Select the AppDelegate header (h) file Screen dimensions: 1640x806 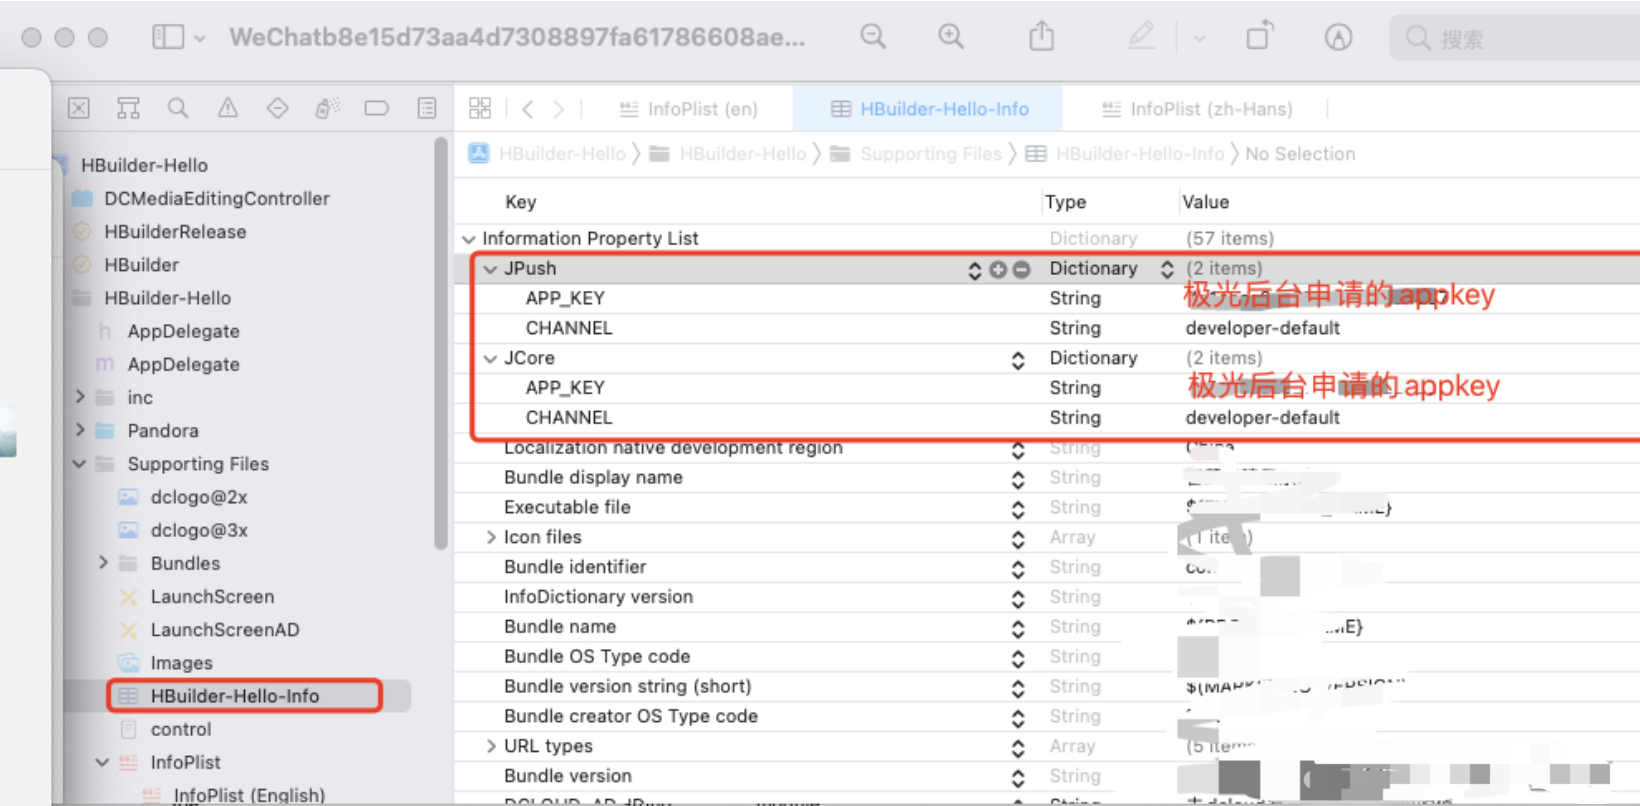point(183,331)
